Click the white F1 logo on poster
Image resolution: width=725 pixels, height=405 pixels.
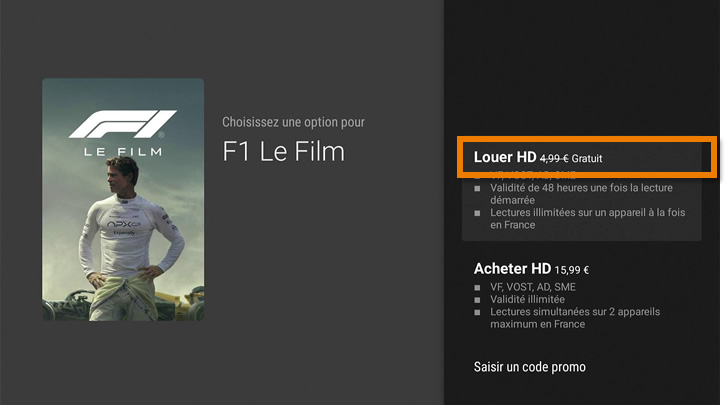pos(123,124)
